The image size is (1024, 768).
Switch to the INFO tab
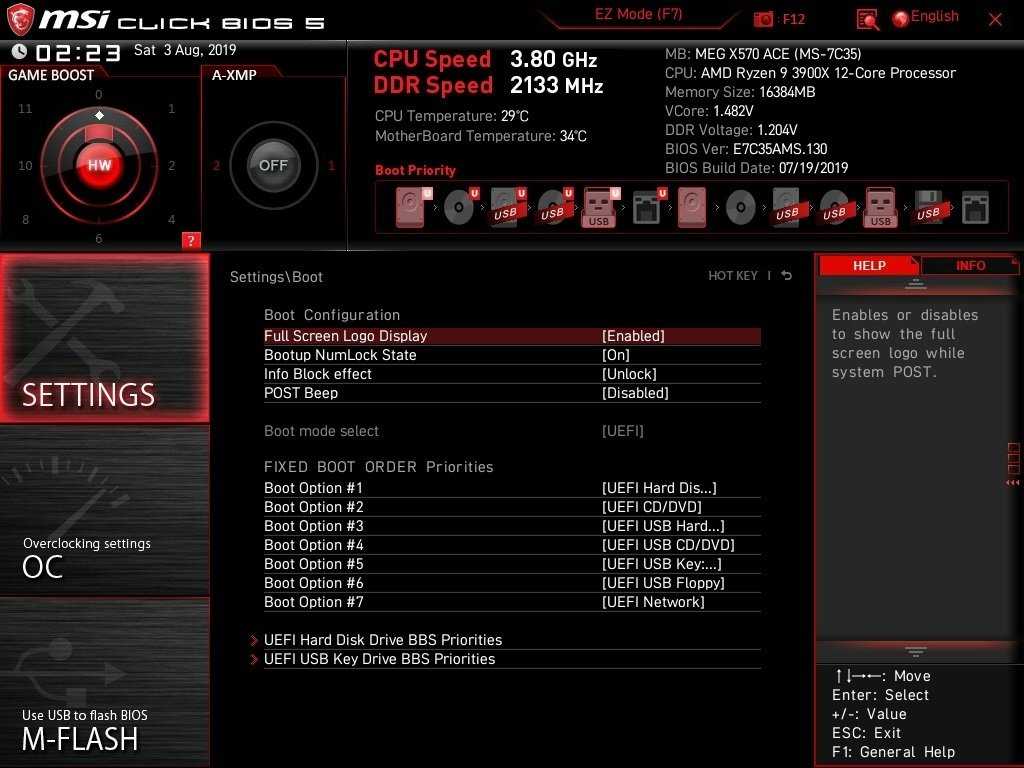point(969,265)
